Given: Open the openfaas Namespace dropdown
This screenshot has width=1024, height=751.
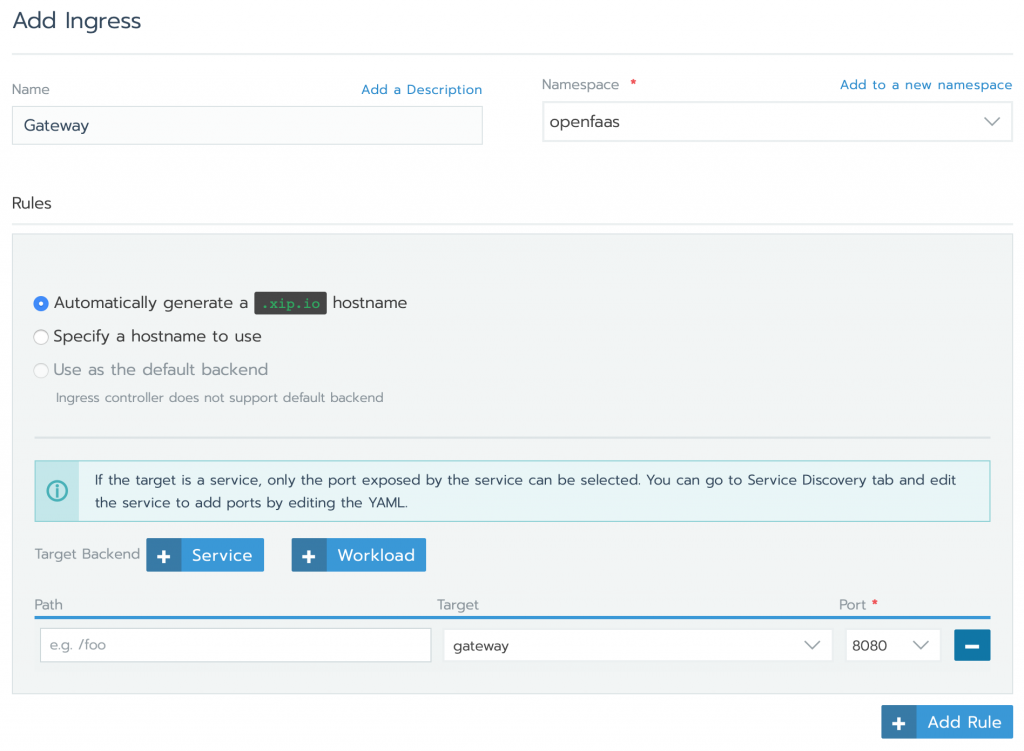Looking at the screenshot, I should point(760,122).
